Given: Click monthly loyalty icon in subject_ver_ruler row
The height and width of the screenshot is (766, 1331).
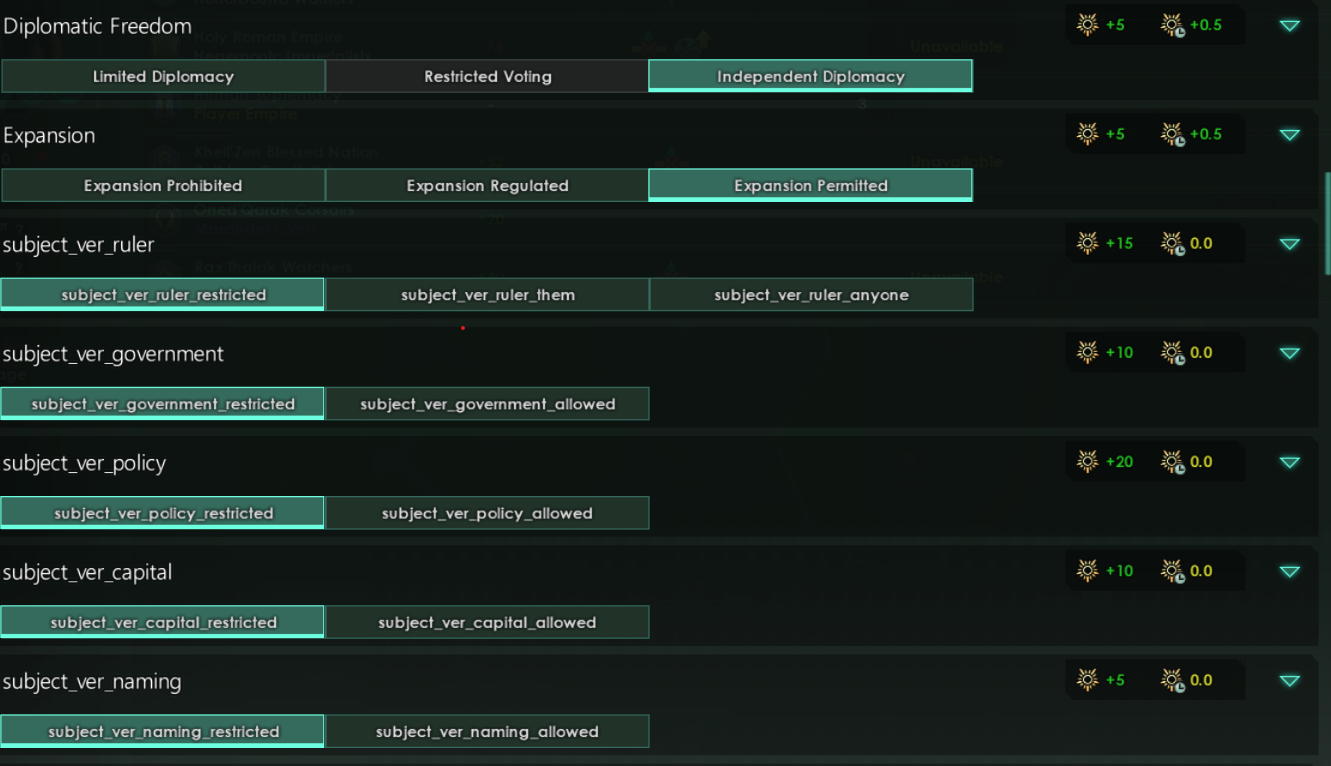Looking at the screenshot, I should coord(1173,242).
